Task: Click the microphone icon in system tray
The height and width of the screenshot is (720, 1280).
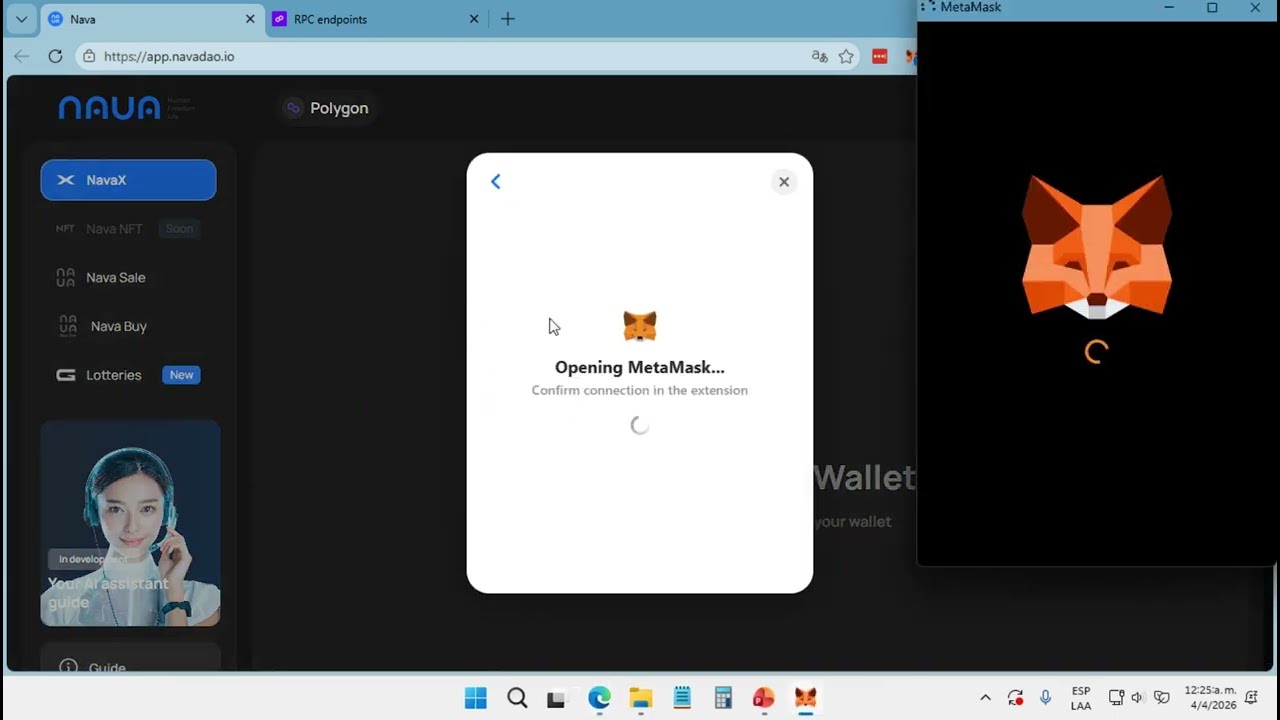Action: (x=1046, y=698)
